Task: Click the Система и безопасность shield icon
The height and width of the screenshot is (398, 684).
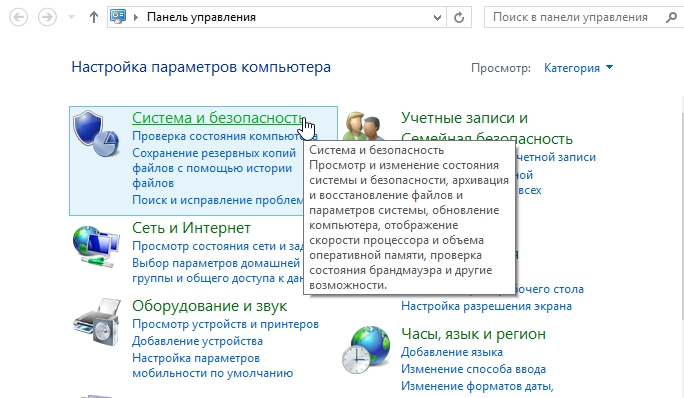Action: pos(96,134)
